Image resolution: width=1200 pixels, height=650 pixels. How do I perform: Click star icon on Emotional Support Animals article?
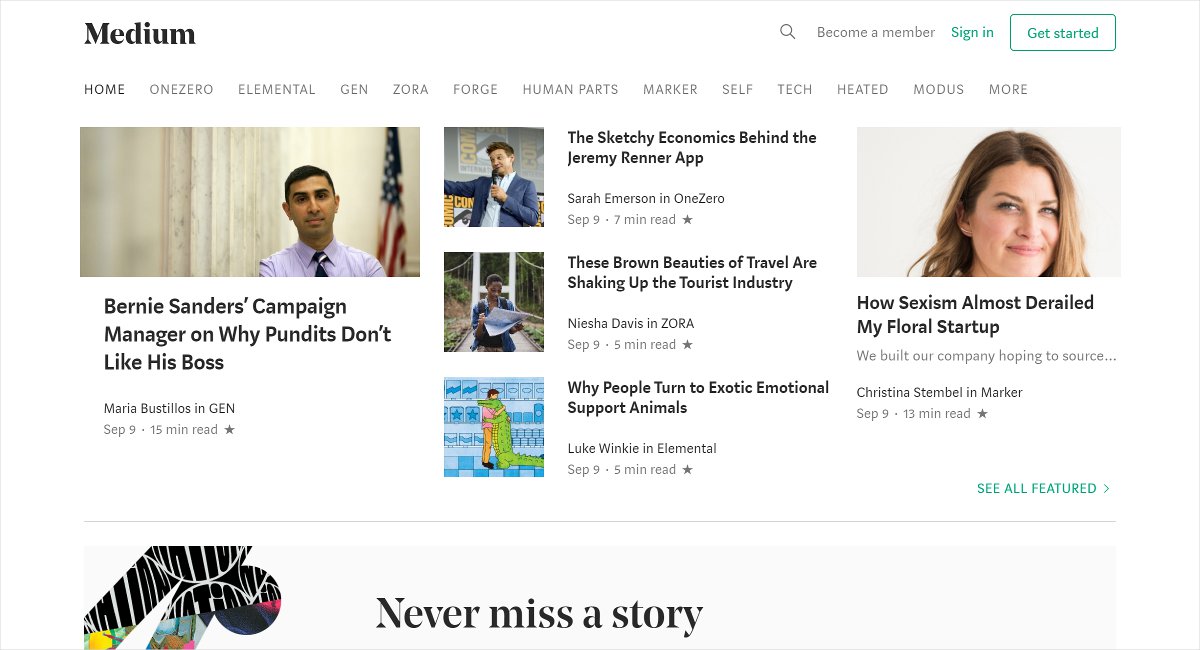coord(687,470)
